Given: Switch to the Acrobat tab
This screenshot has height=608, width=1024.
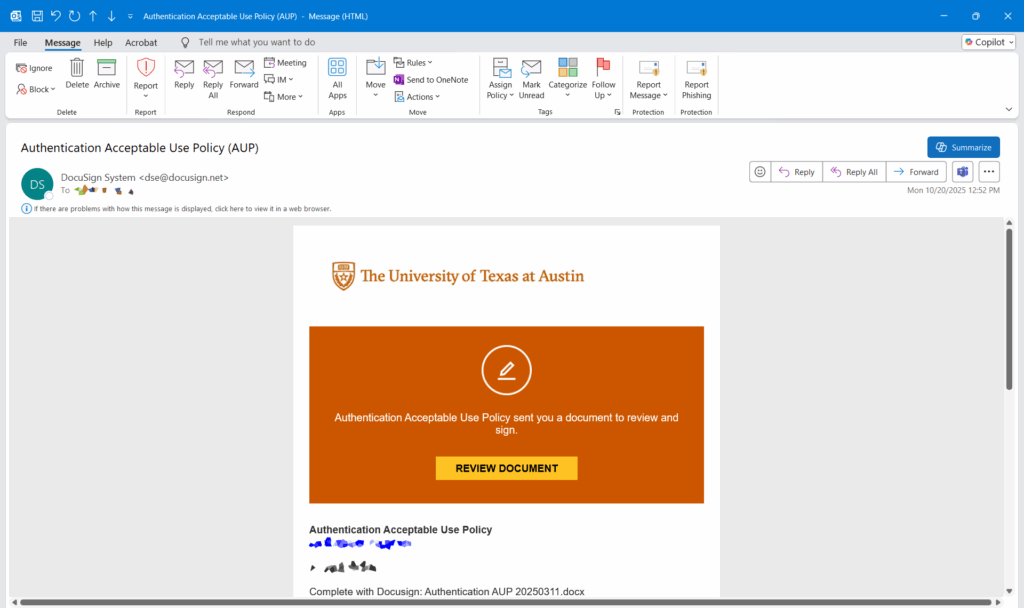Looking at the screenshot, I should pyautogui.click(x=141, y=43).
